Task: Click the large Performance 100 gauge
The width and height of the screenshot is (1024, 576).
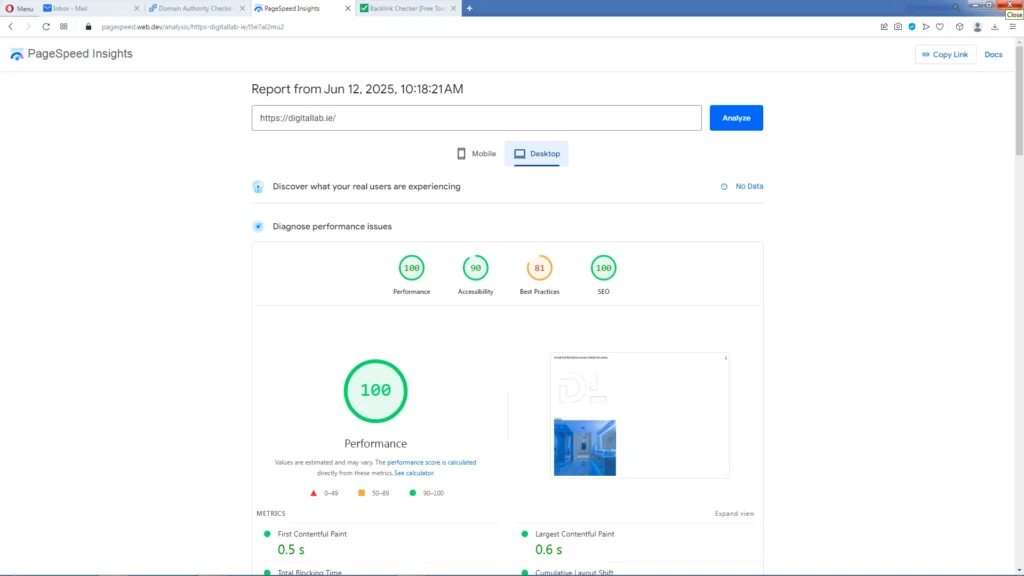Action: 376,391
